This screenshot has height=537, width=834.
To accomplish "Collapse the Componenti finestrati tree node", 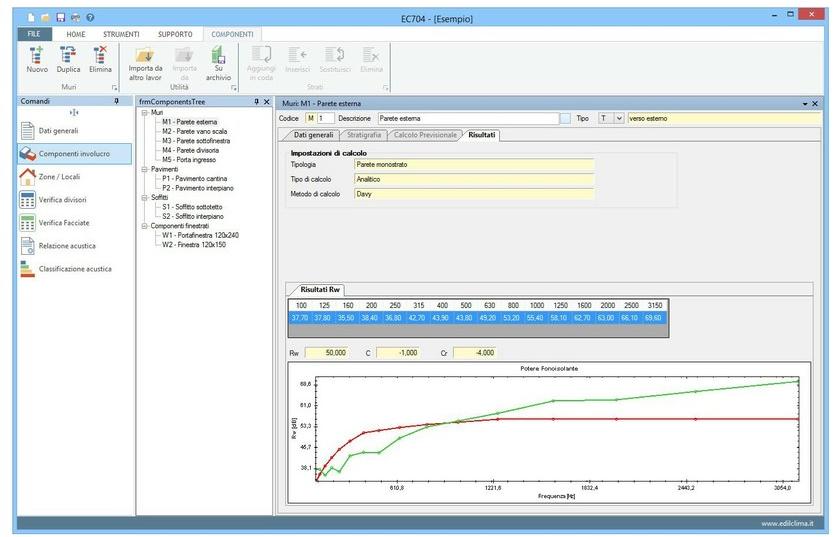I will pyautogui.click(x=144, y=225).
